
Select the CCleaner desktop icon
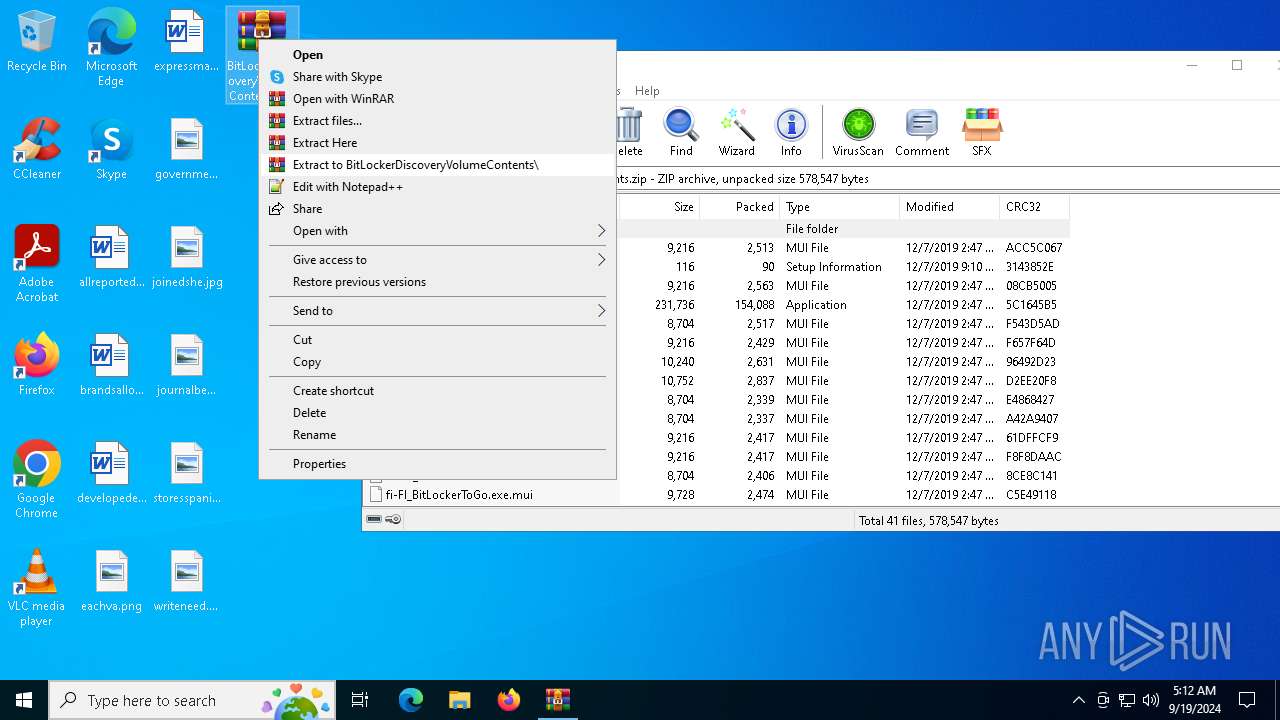coord(37,150)
